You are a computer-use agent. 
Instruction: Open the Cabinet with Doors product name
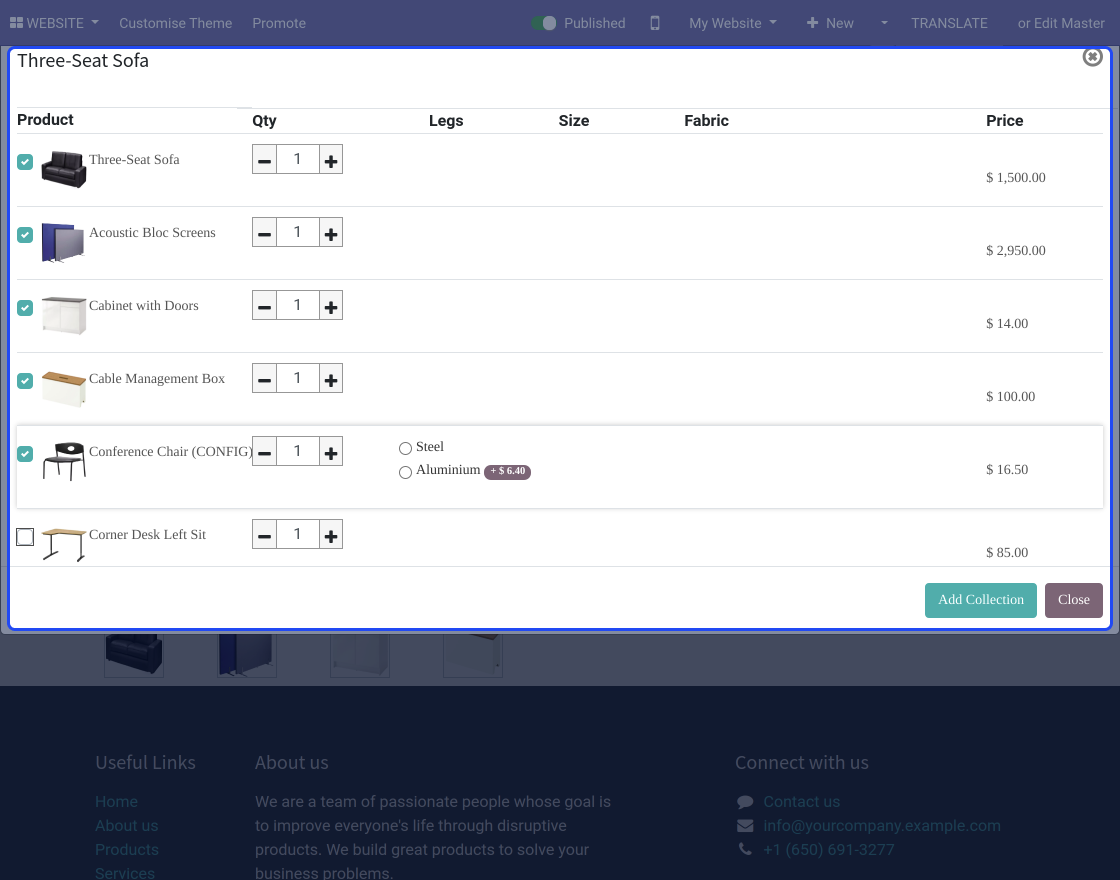(144, 305)
